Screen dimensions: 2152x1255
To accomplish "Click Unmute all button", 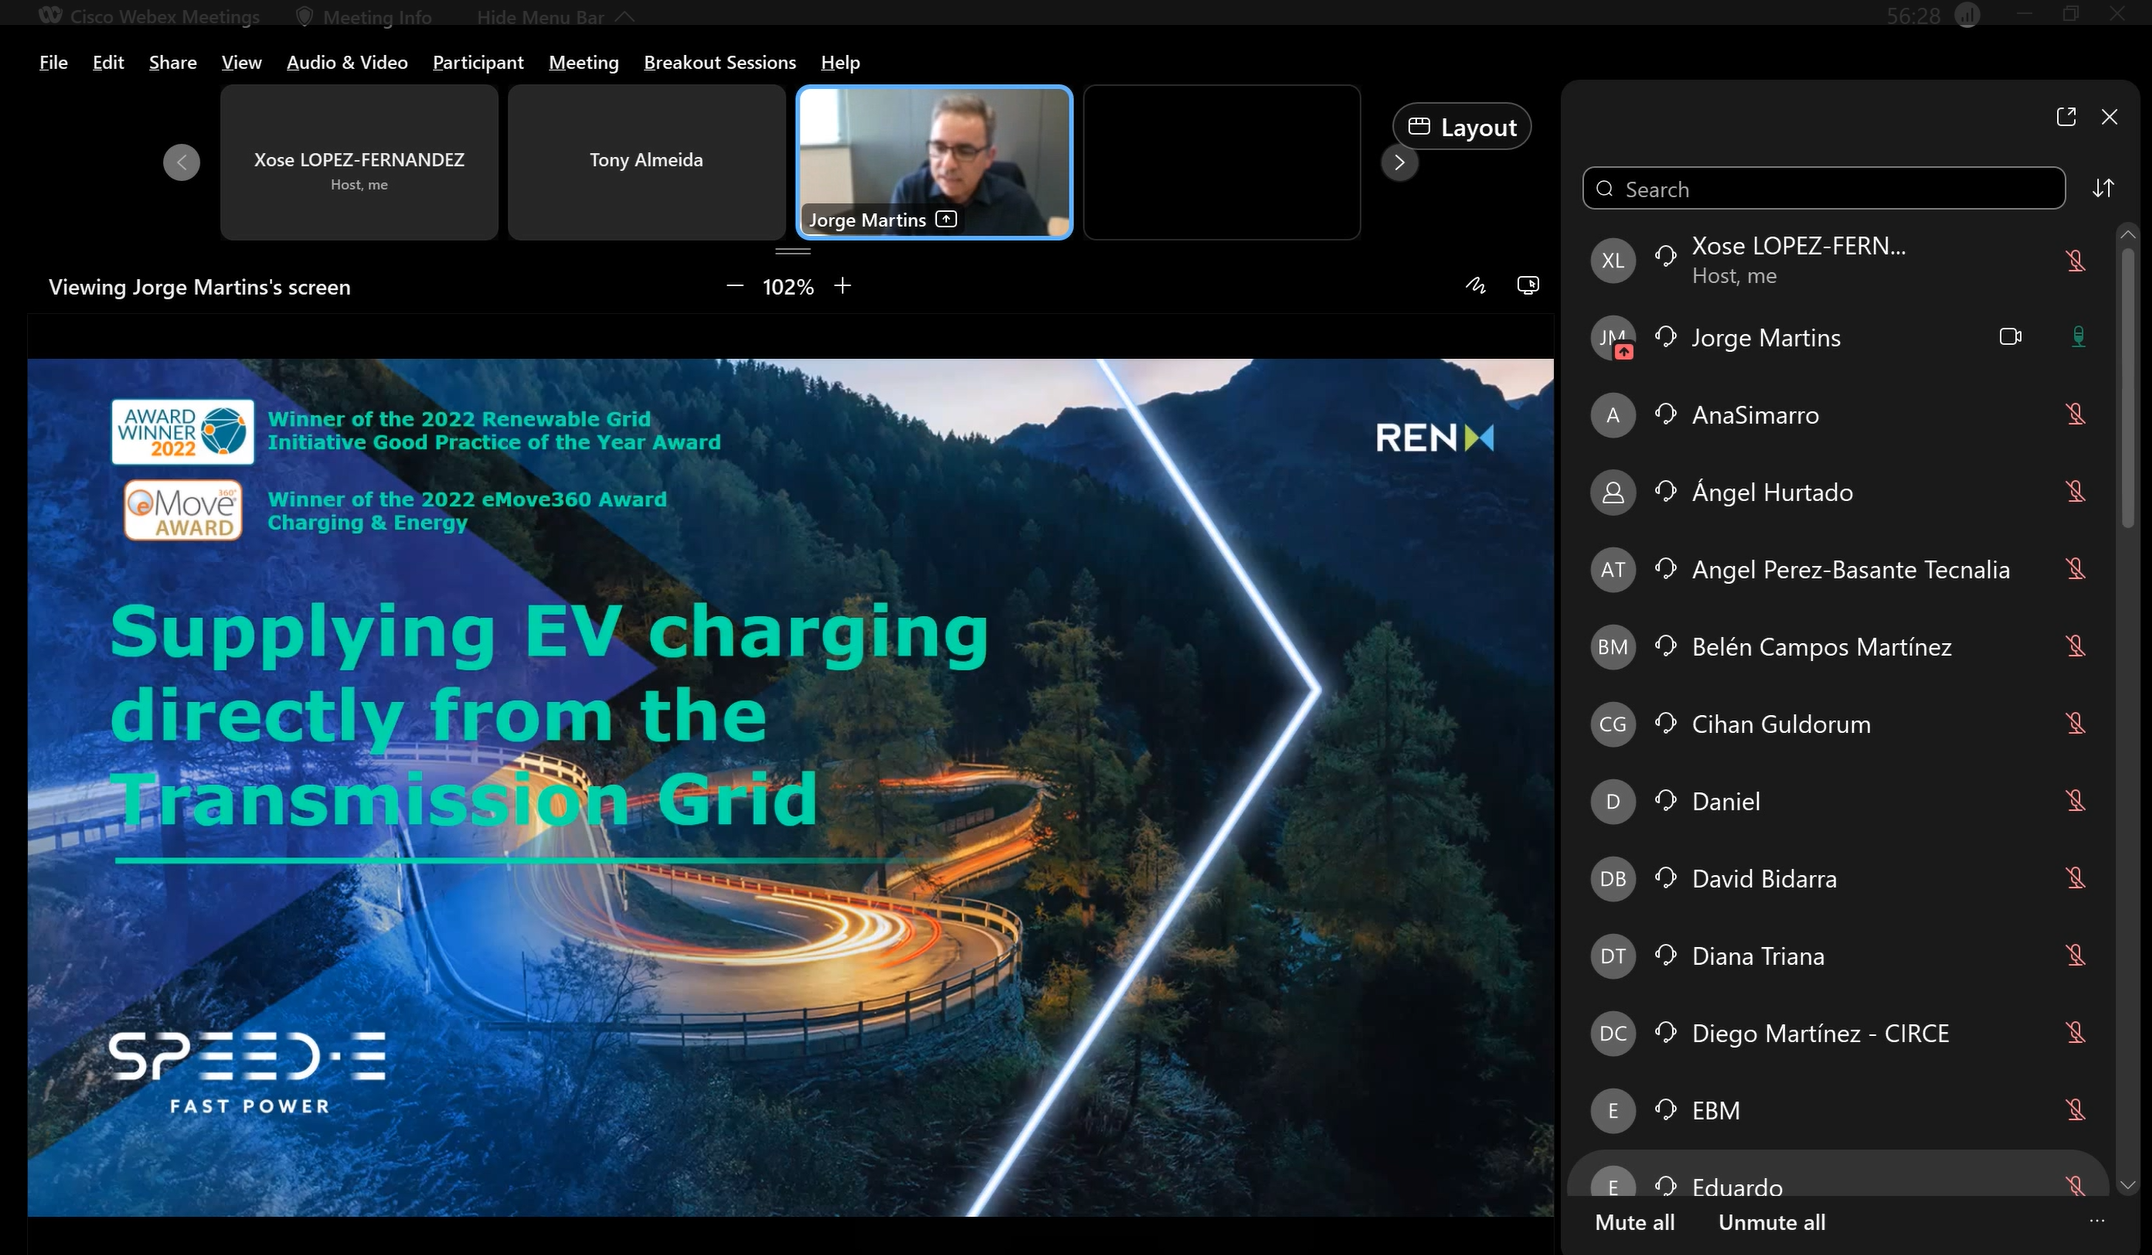I will point(1771,1222).
